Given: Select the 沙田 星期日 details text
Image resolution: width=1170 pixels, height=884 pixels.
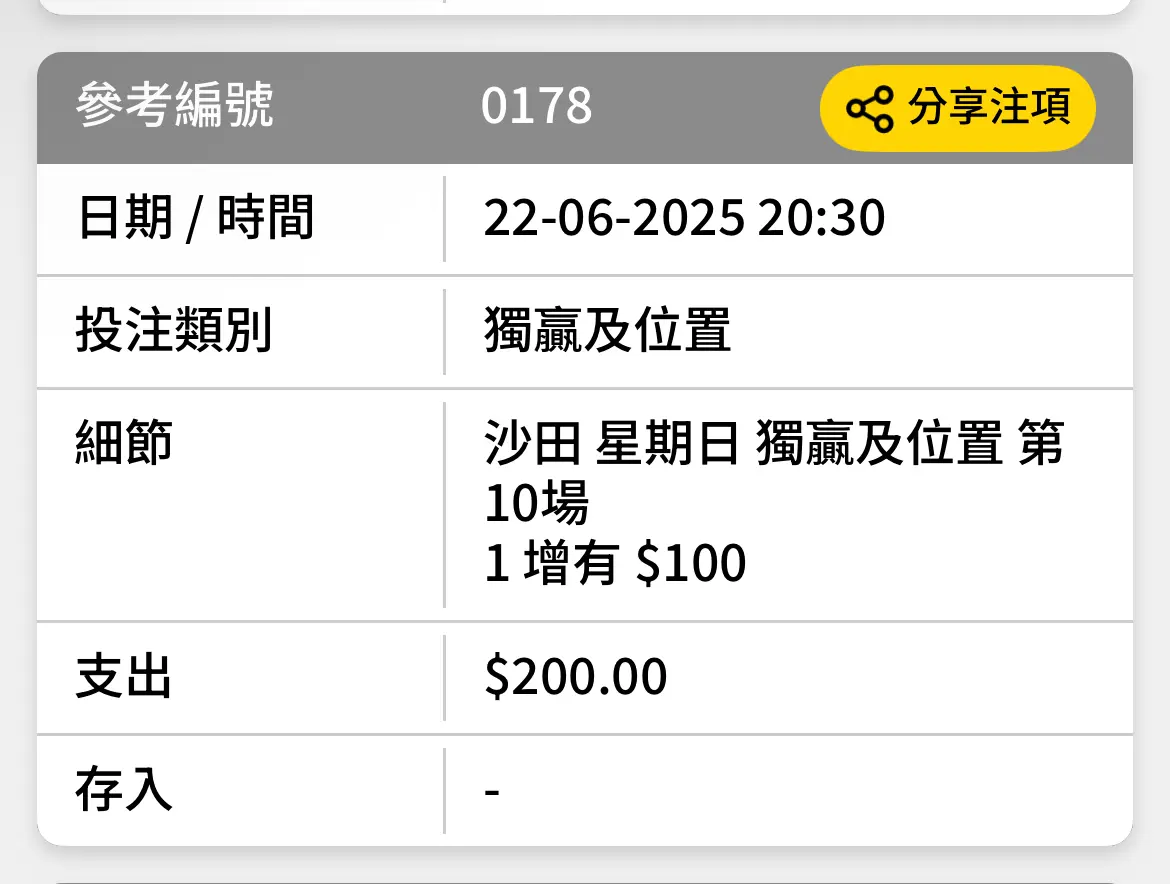Looking at the screenshot, I should 611,443.
